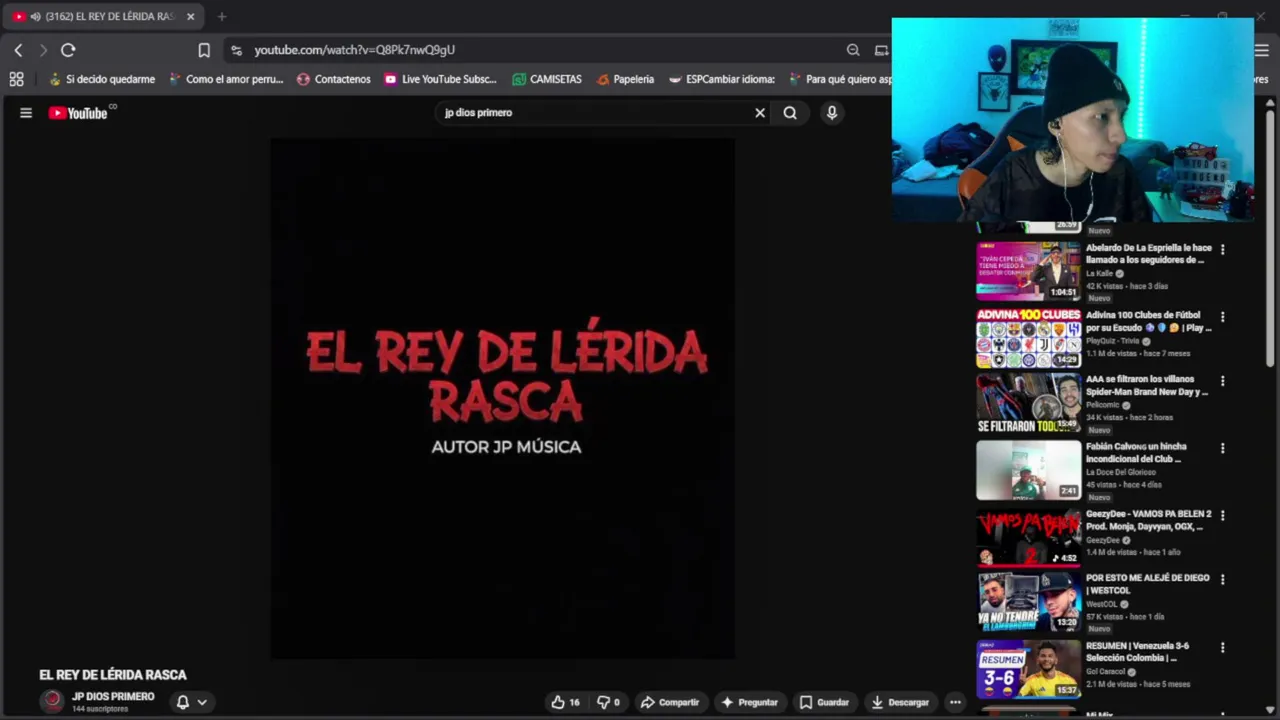Screen dimensions: 1280x720
Task: Open 'Papeleria' bookmark
Action: point(625,79)
